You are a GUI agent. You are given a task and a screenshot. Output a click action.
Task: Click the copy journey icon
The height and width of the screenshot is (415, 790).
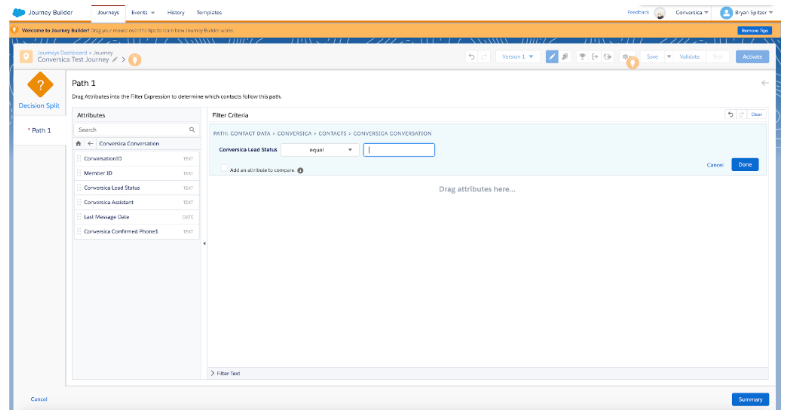[565, 57]
